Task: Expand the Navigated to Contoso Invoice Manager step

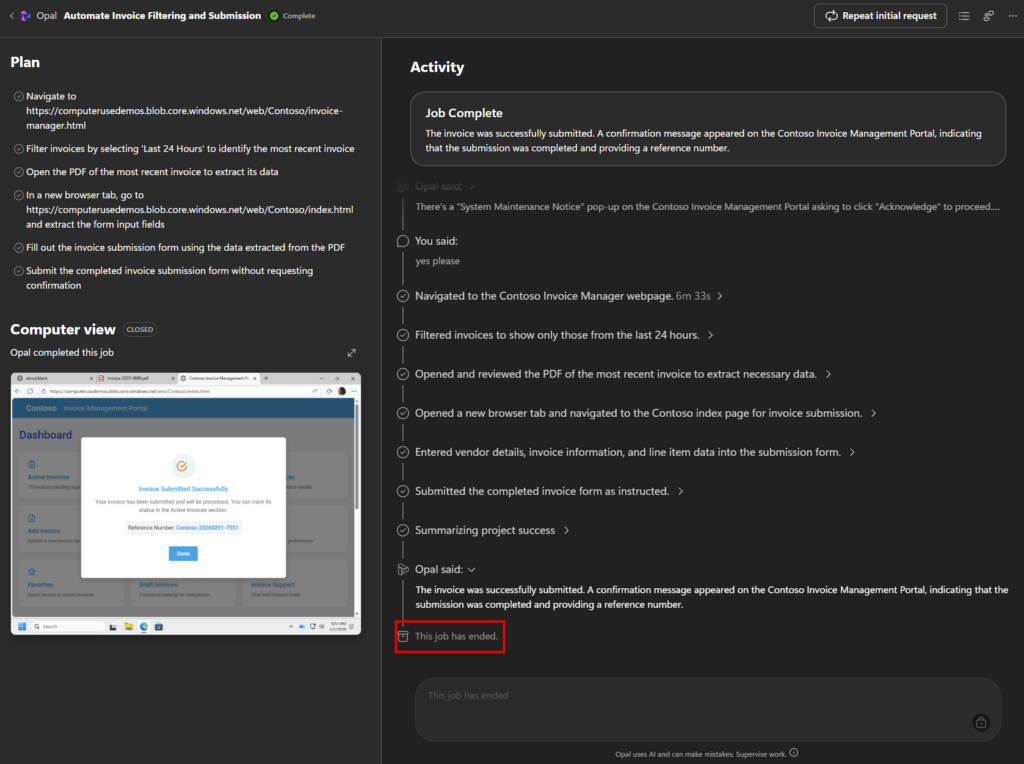Action: tap(720, 296)
